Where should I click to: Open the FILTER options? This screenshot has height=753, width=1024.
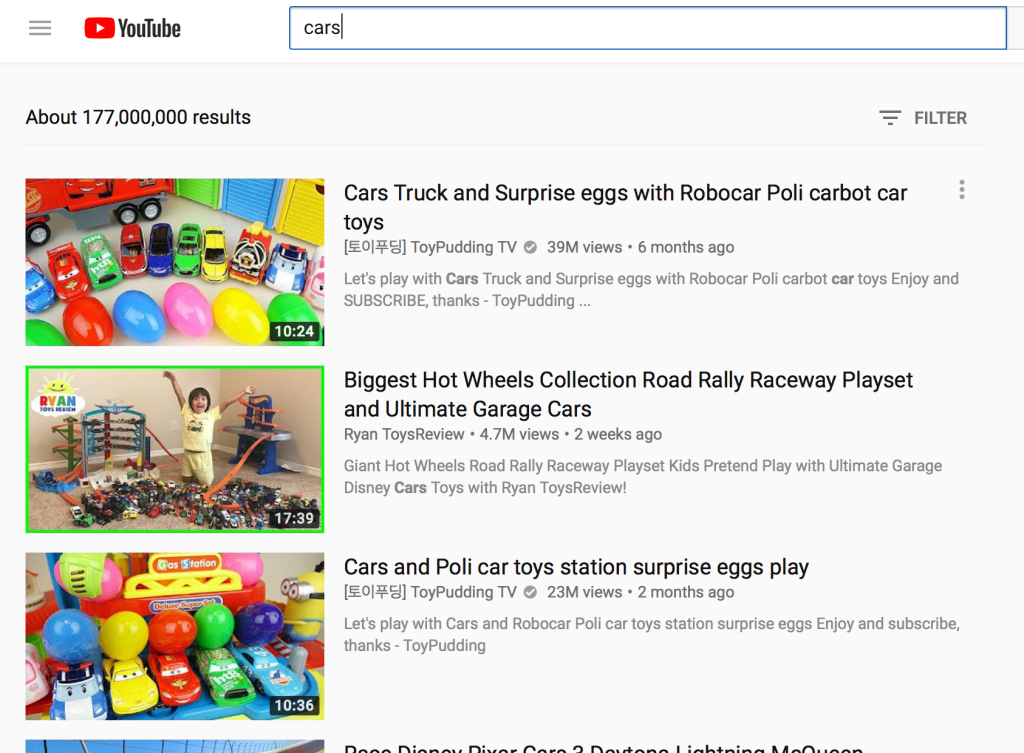point(923,118)
